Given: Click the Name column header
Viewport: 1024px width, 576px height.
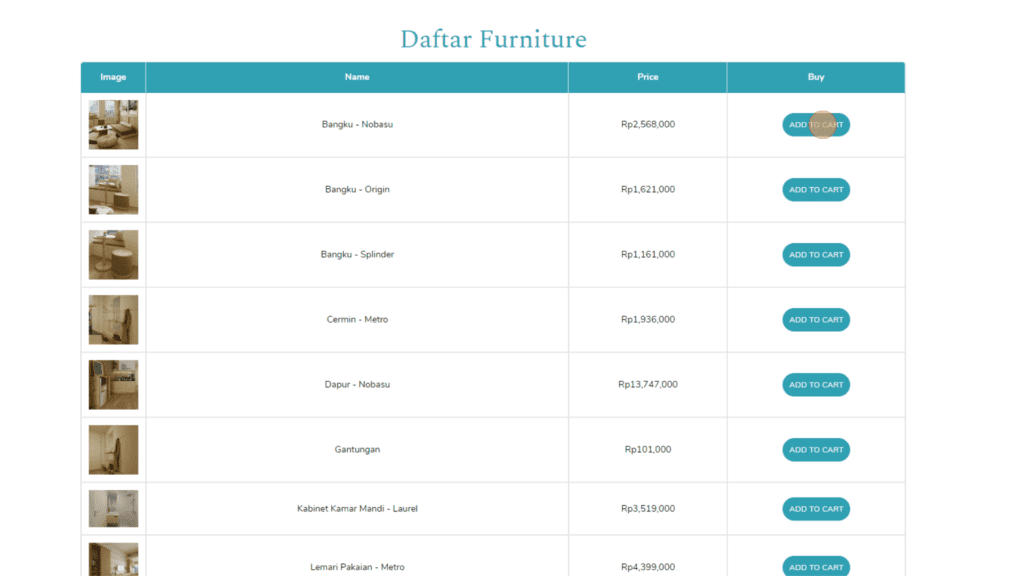Looking at the screenshot, I should pyautogui.click(x=357, y=77).
